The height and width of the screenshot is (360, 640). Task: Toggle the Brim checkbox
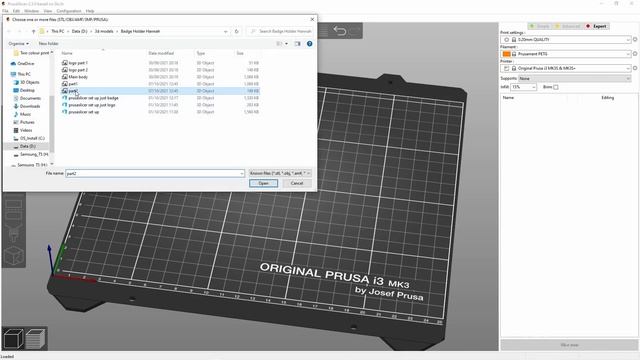(556, 87)
